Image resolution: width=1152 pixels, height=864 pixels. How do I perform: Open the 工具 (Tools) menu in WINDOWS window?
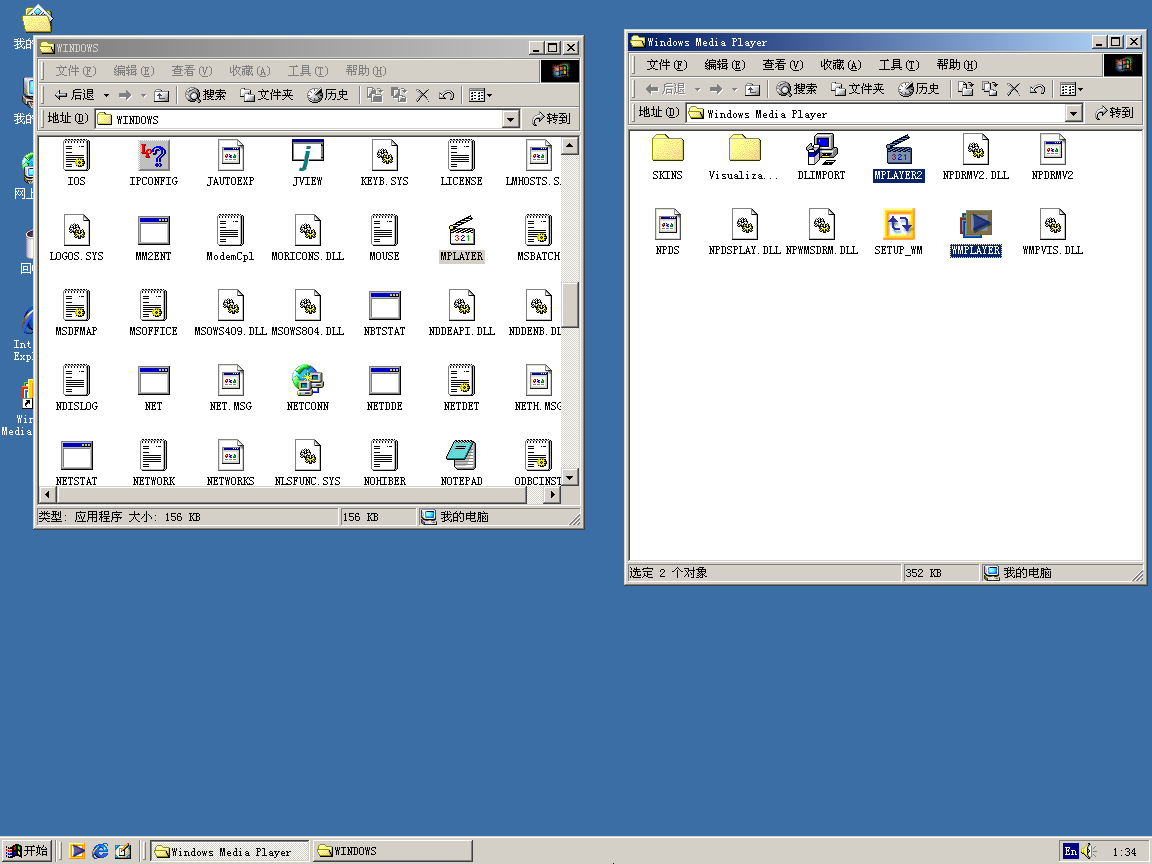306,70
